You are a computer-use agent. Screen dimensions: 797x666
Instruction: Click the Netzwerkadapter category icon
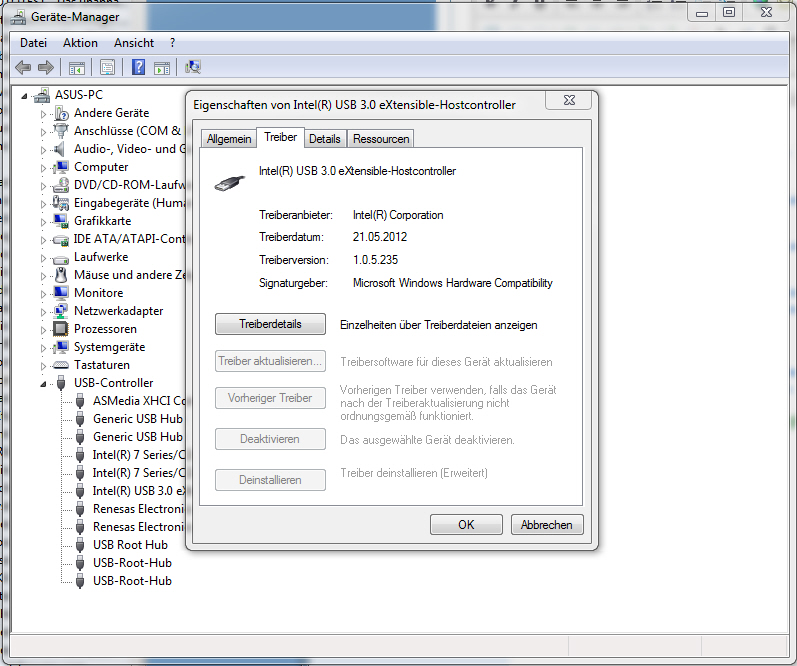[x=61, y=311]
